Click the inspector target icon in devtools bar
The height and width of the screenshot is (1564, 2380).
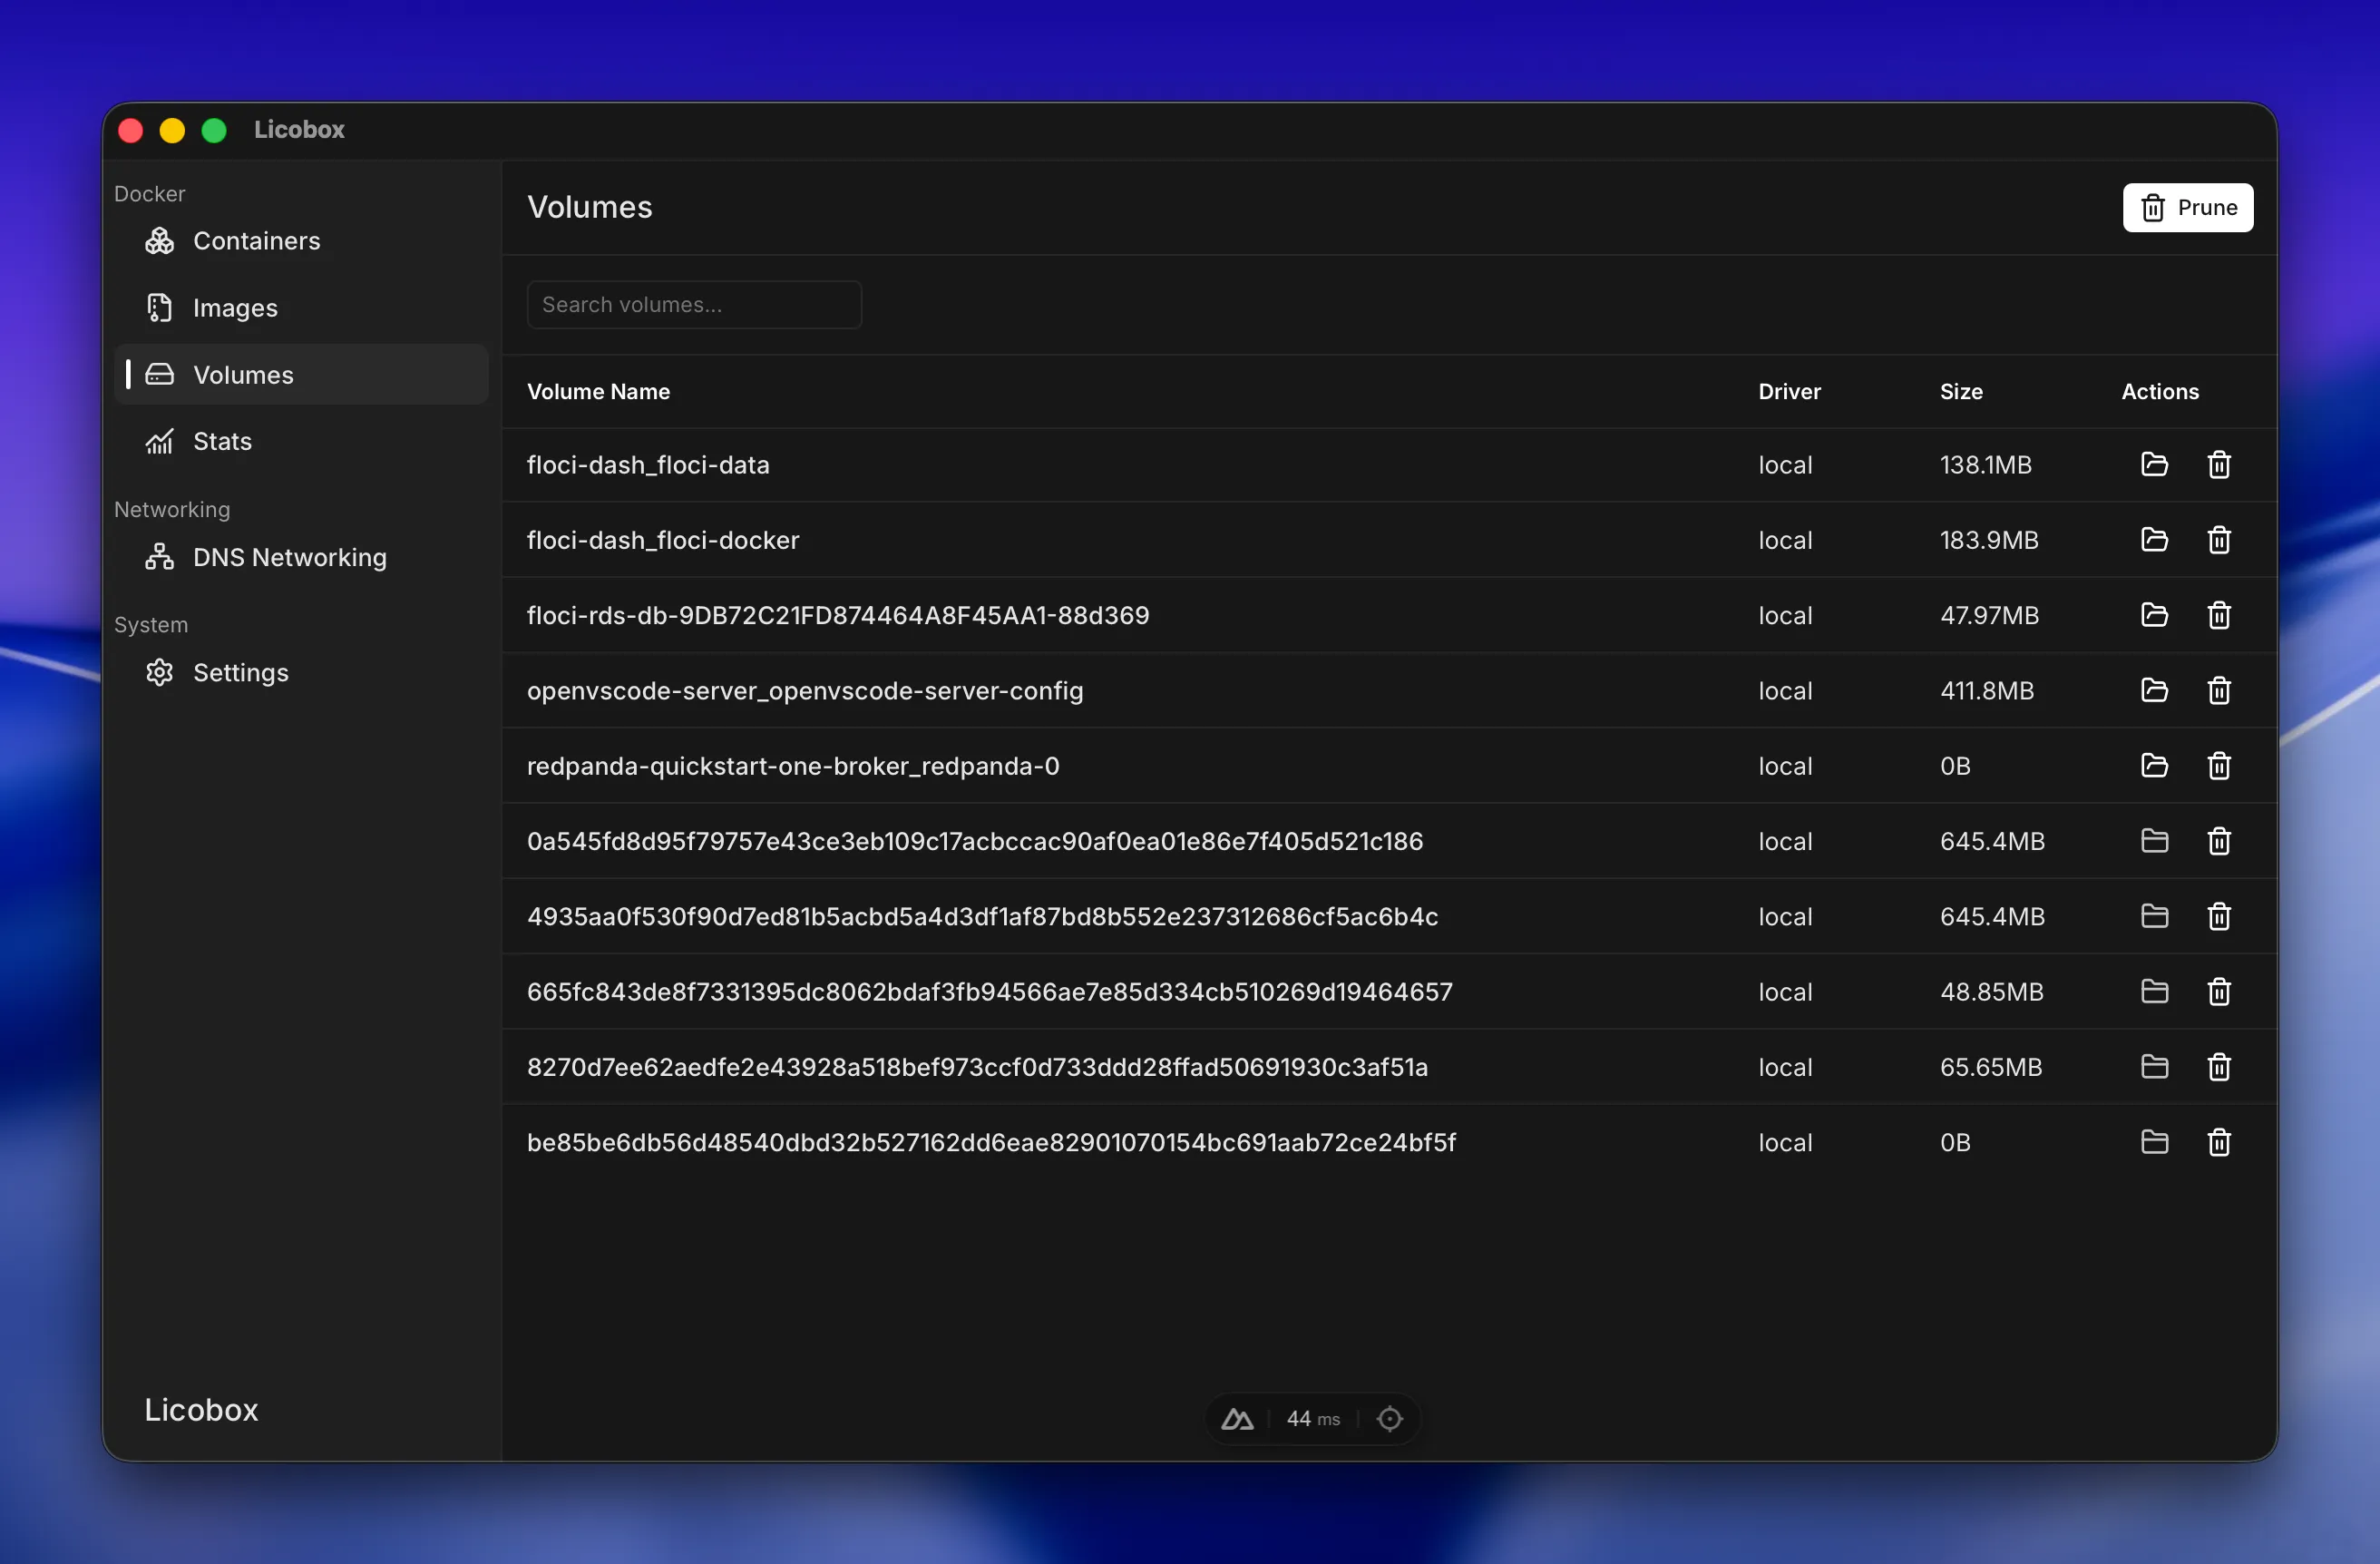point(1389,1418)
